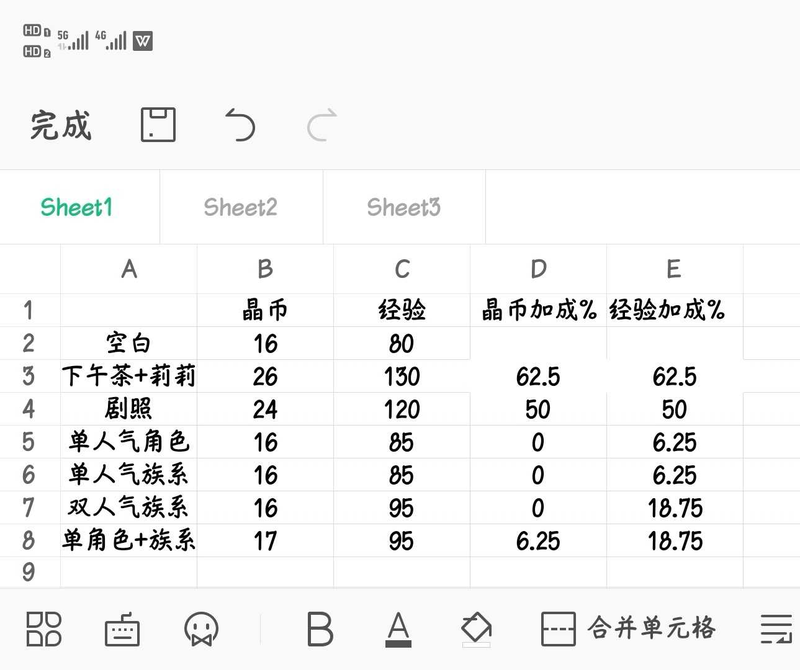Switch to the Sheet3 tab

(x=403, y=207)
